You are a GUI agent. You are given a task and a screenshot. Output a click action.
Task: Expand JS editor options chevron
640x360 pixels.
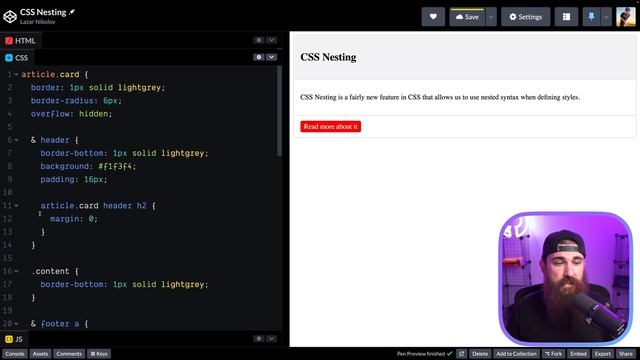point(271,339)
